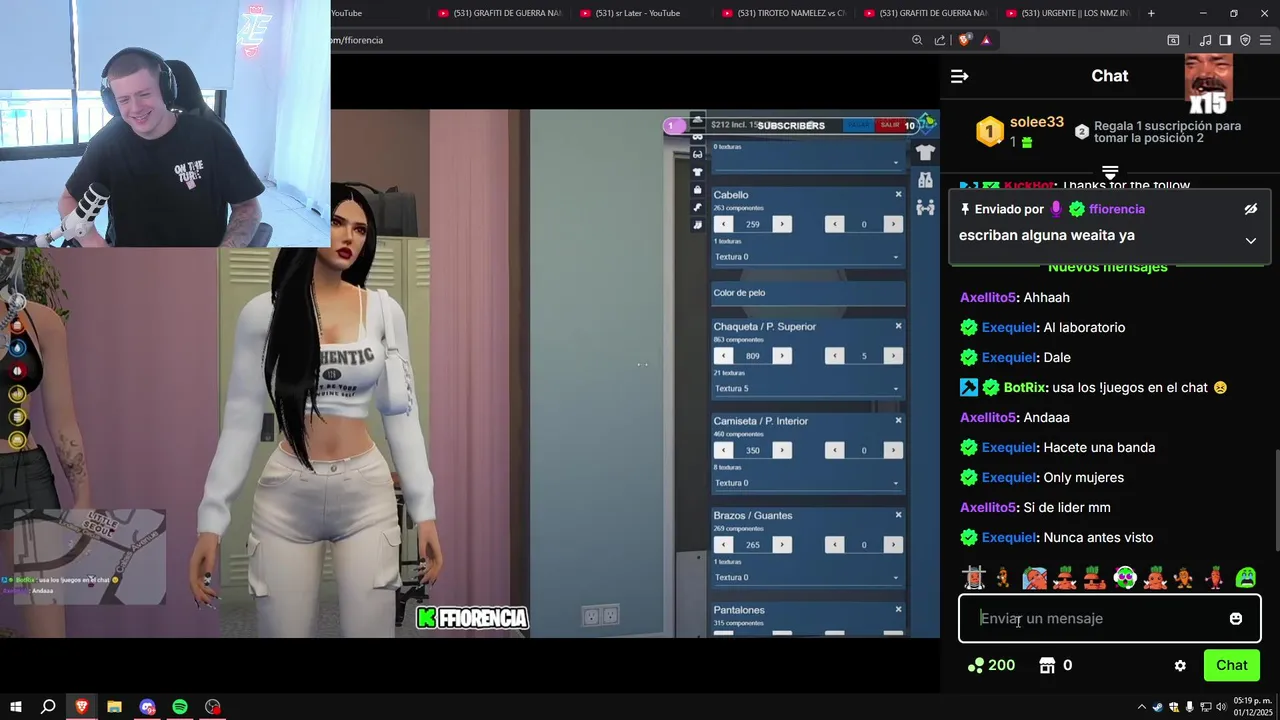This screenshot has width=1280, height=720.
Task: Open the tab search icon in toolbar
Action: pos(1173,40)
